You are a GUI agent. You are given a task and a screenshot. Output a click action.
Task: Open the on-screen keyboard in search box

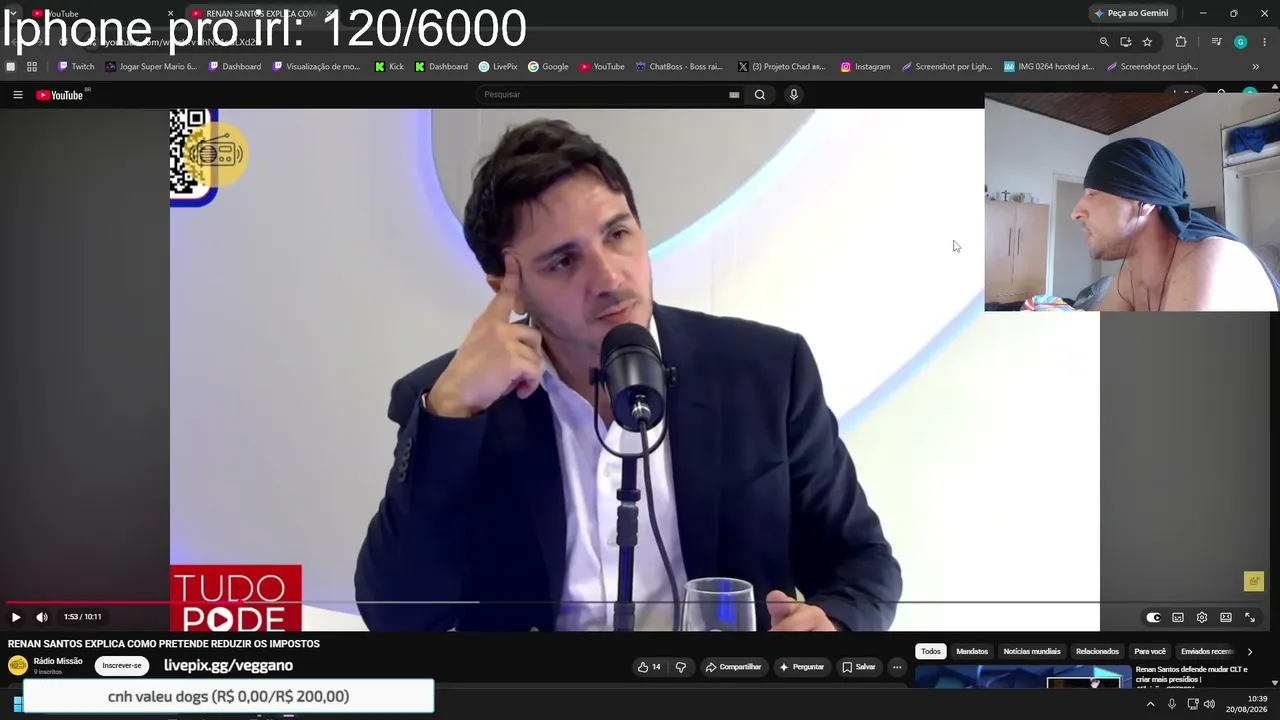tap(734, 95)
